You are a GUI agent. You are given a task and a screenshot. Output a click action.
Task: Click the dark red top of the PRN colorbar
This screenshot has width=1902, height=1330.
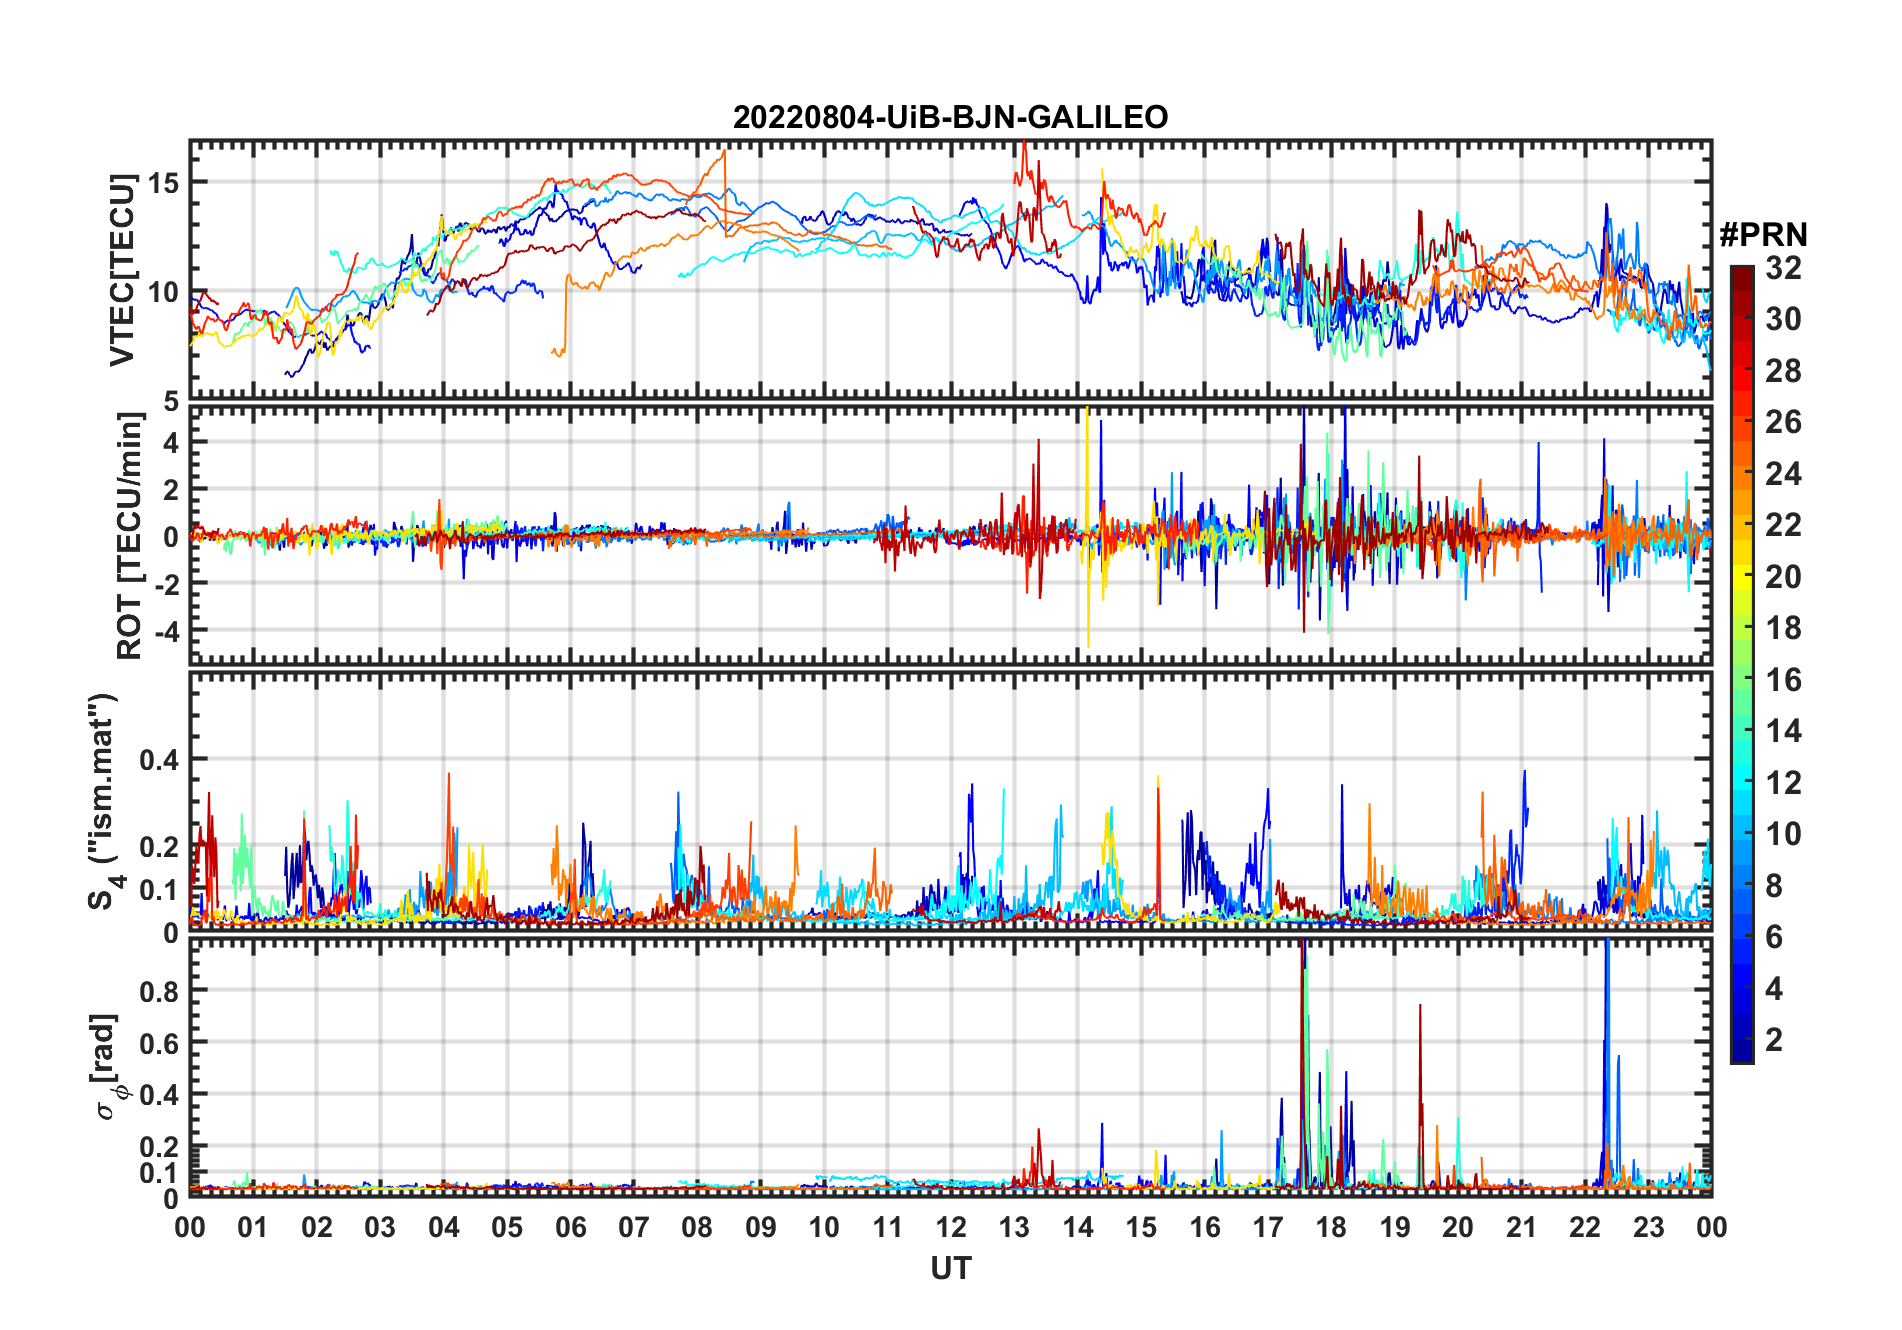tap(1742, 276)
